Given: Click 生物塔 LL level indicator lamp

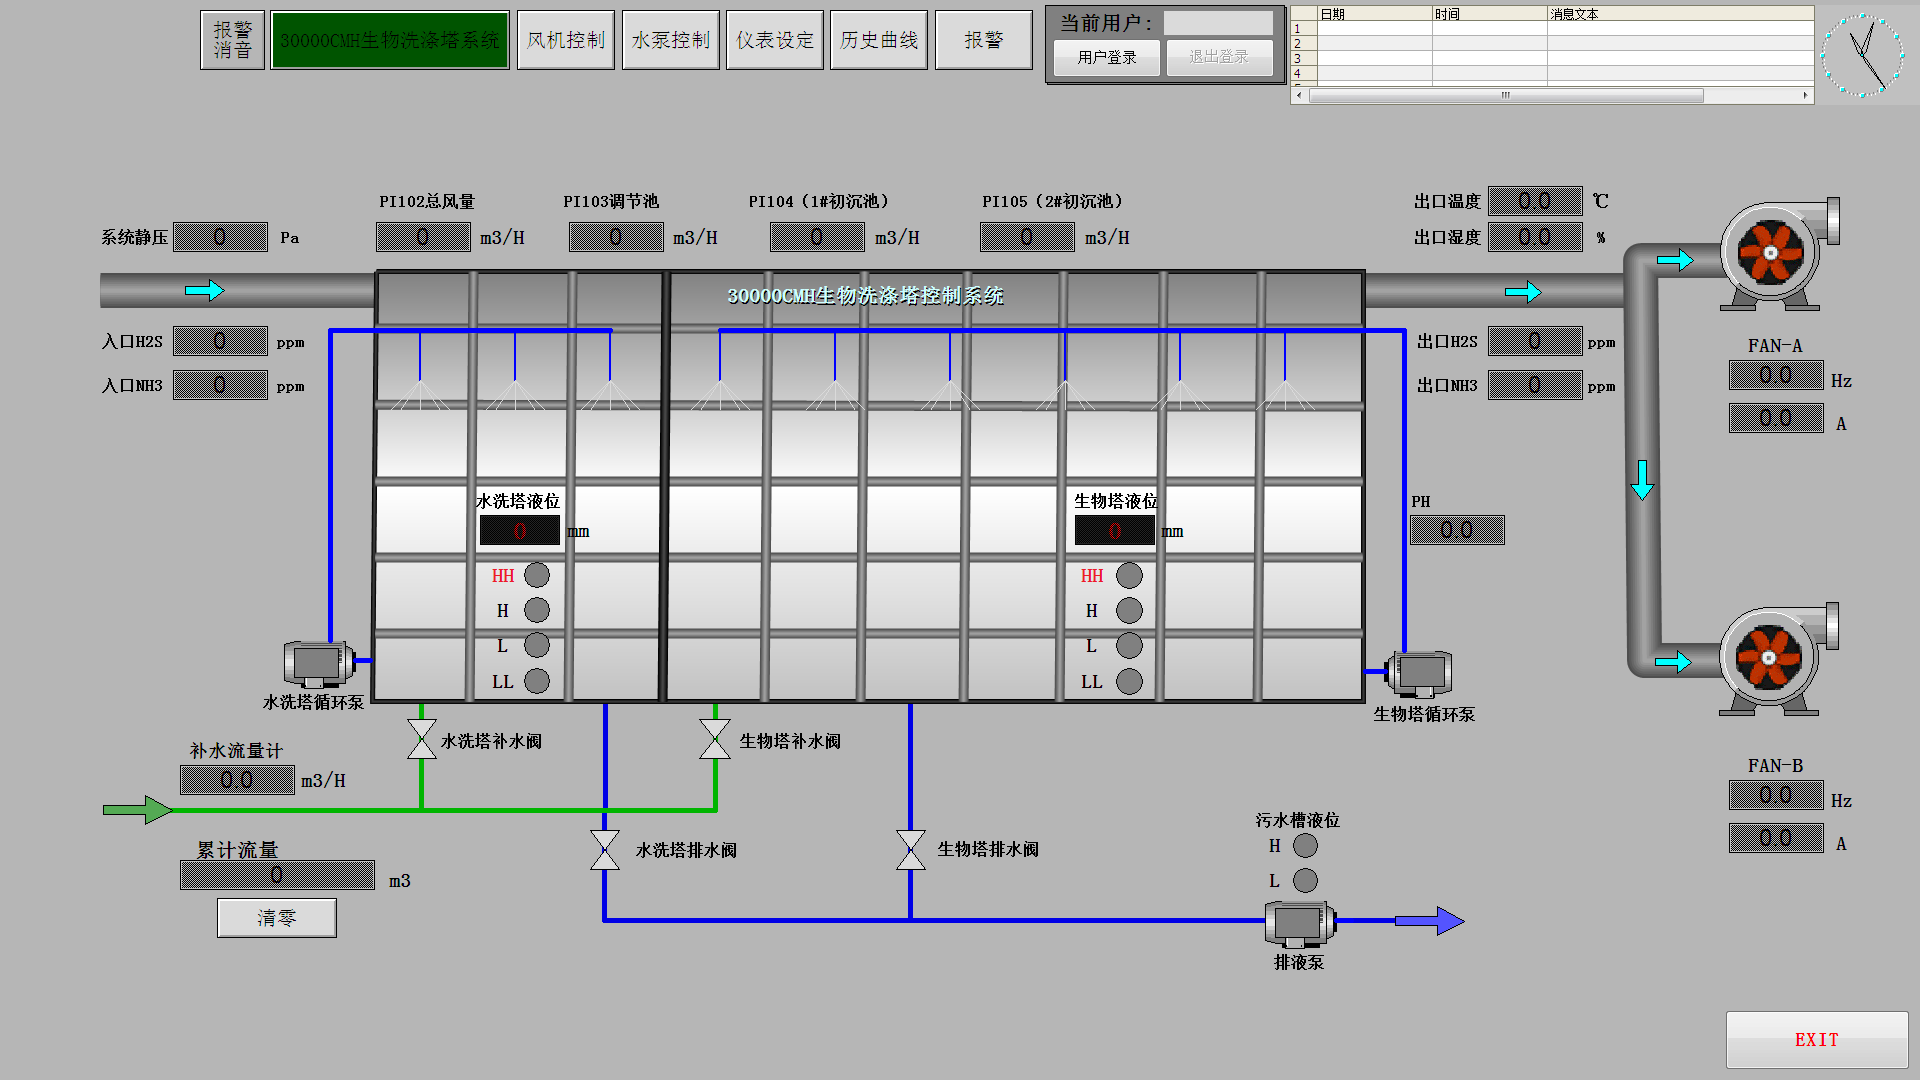Looking at the screenshot, I should click(x=1129, y=681).
